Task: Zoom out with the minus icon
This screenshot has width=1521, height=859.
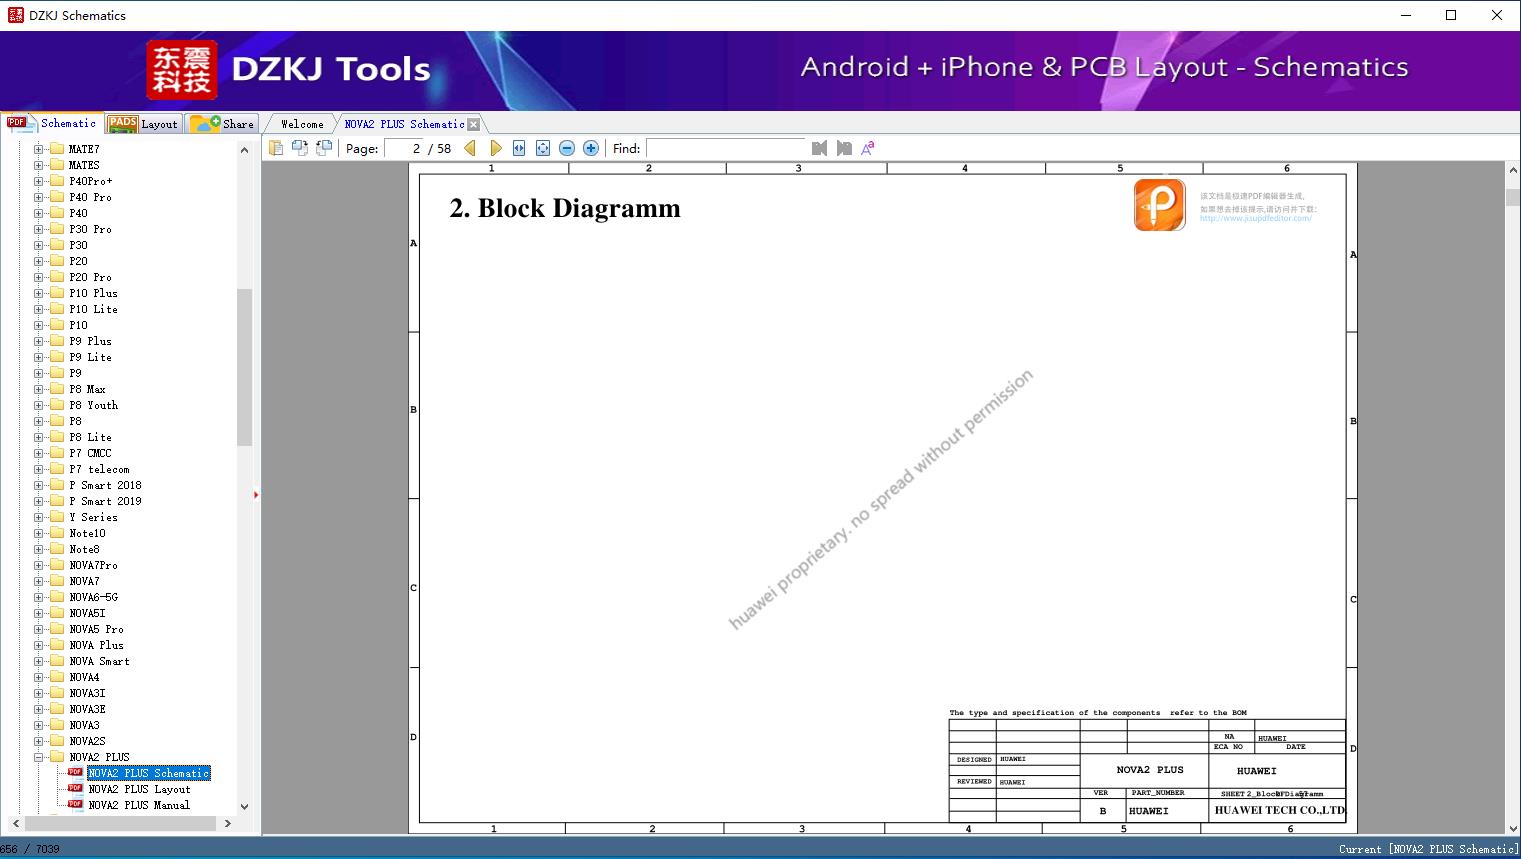Action: coord(567,148)
